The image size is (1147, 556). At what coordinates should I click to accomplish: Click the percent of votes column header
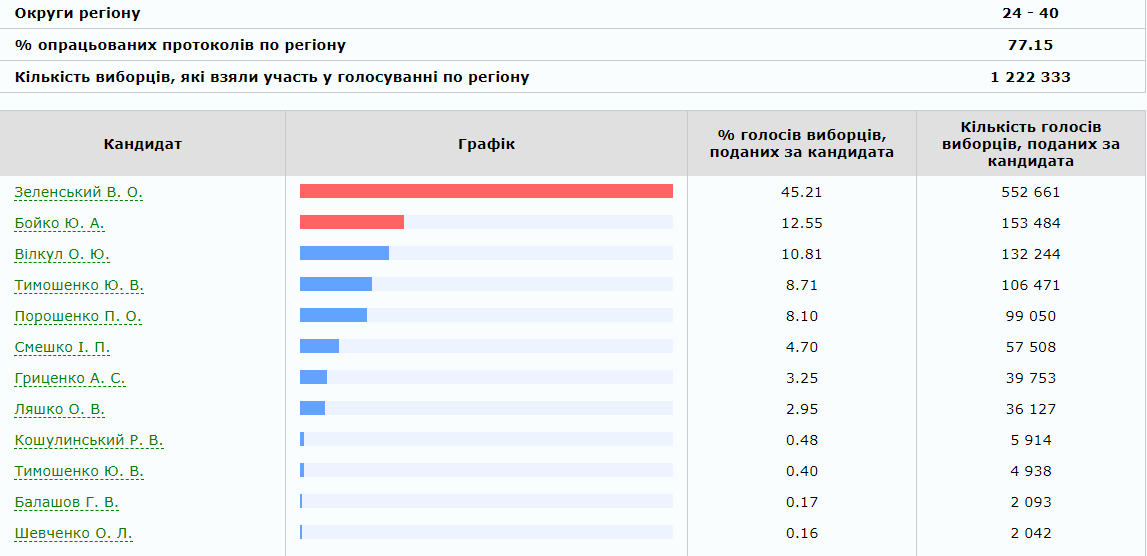click(801, 144)
